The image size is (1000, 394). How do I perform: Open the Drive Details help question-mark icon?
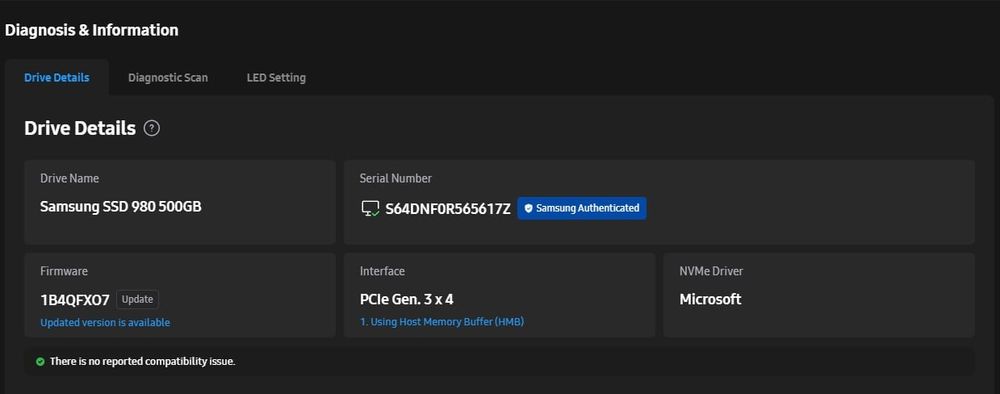pos(152,128)
